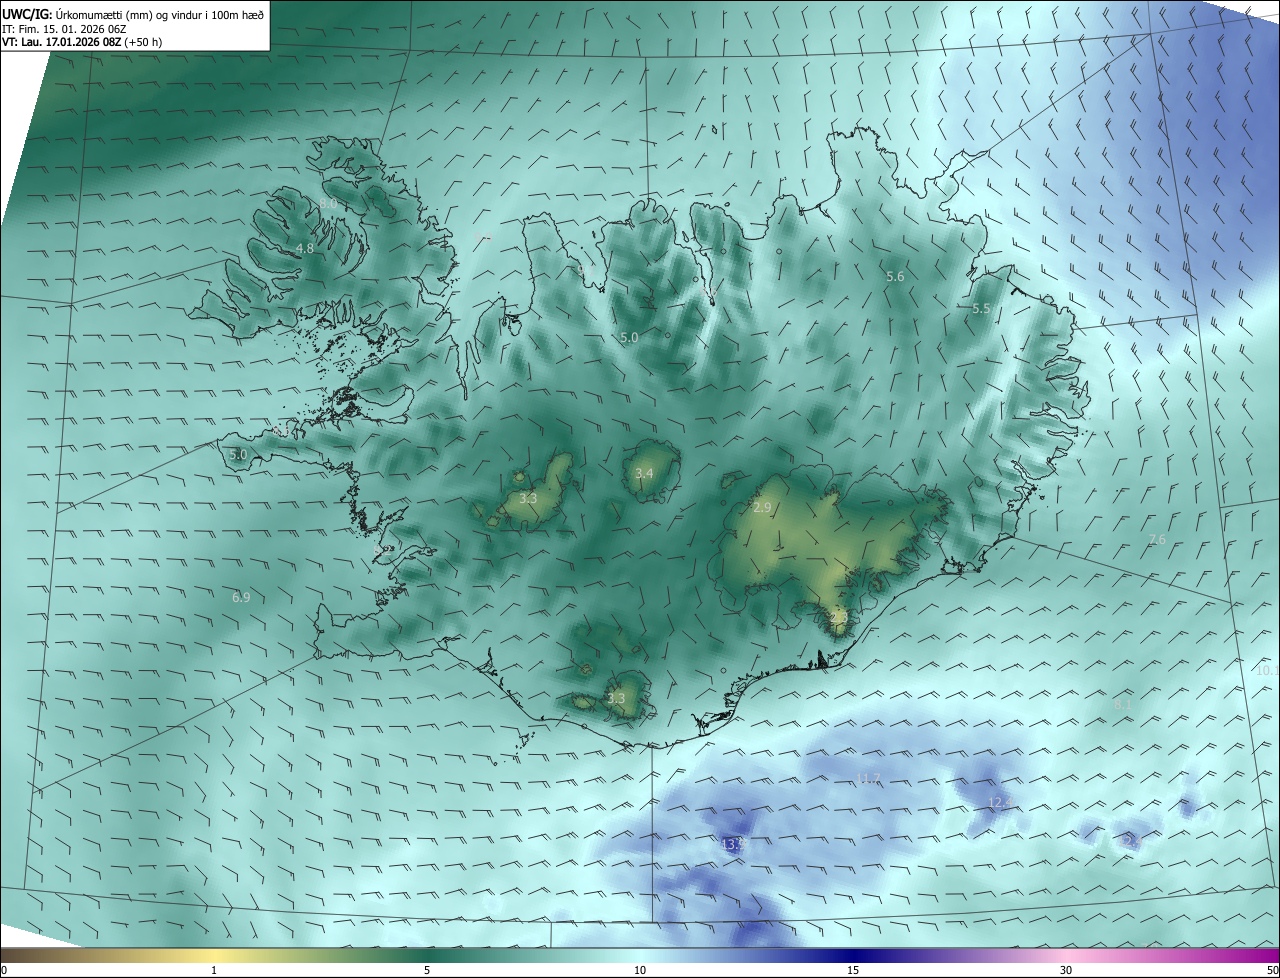Click the 5.5 value label near the east coast

(x=981, y=309)
